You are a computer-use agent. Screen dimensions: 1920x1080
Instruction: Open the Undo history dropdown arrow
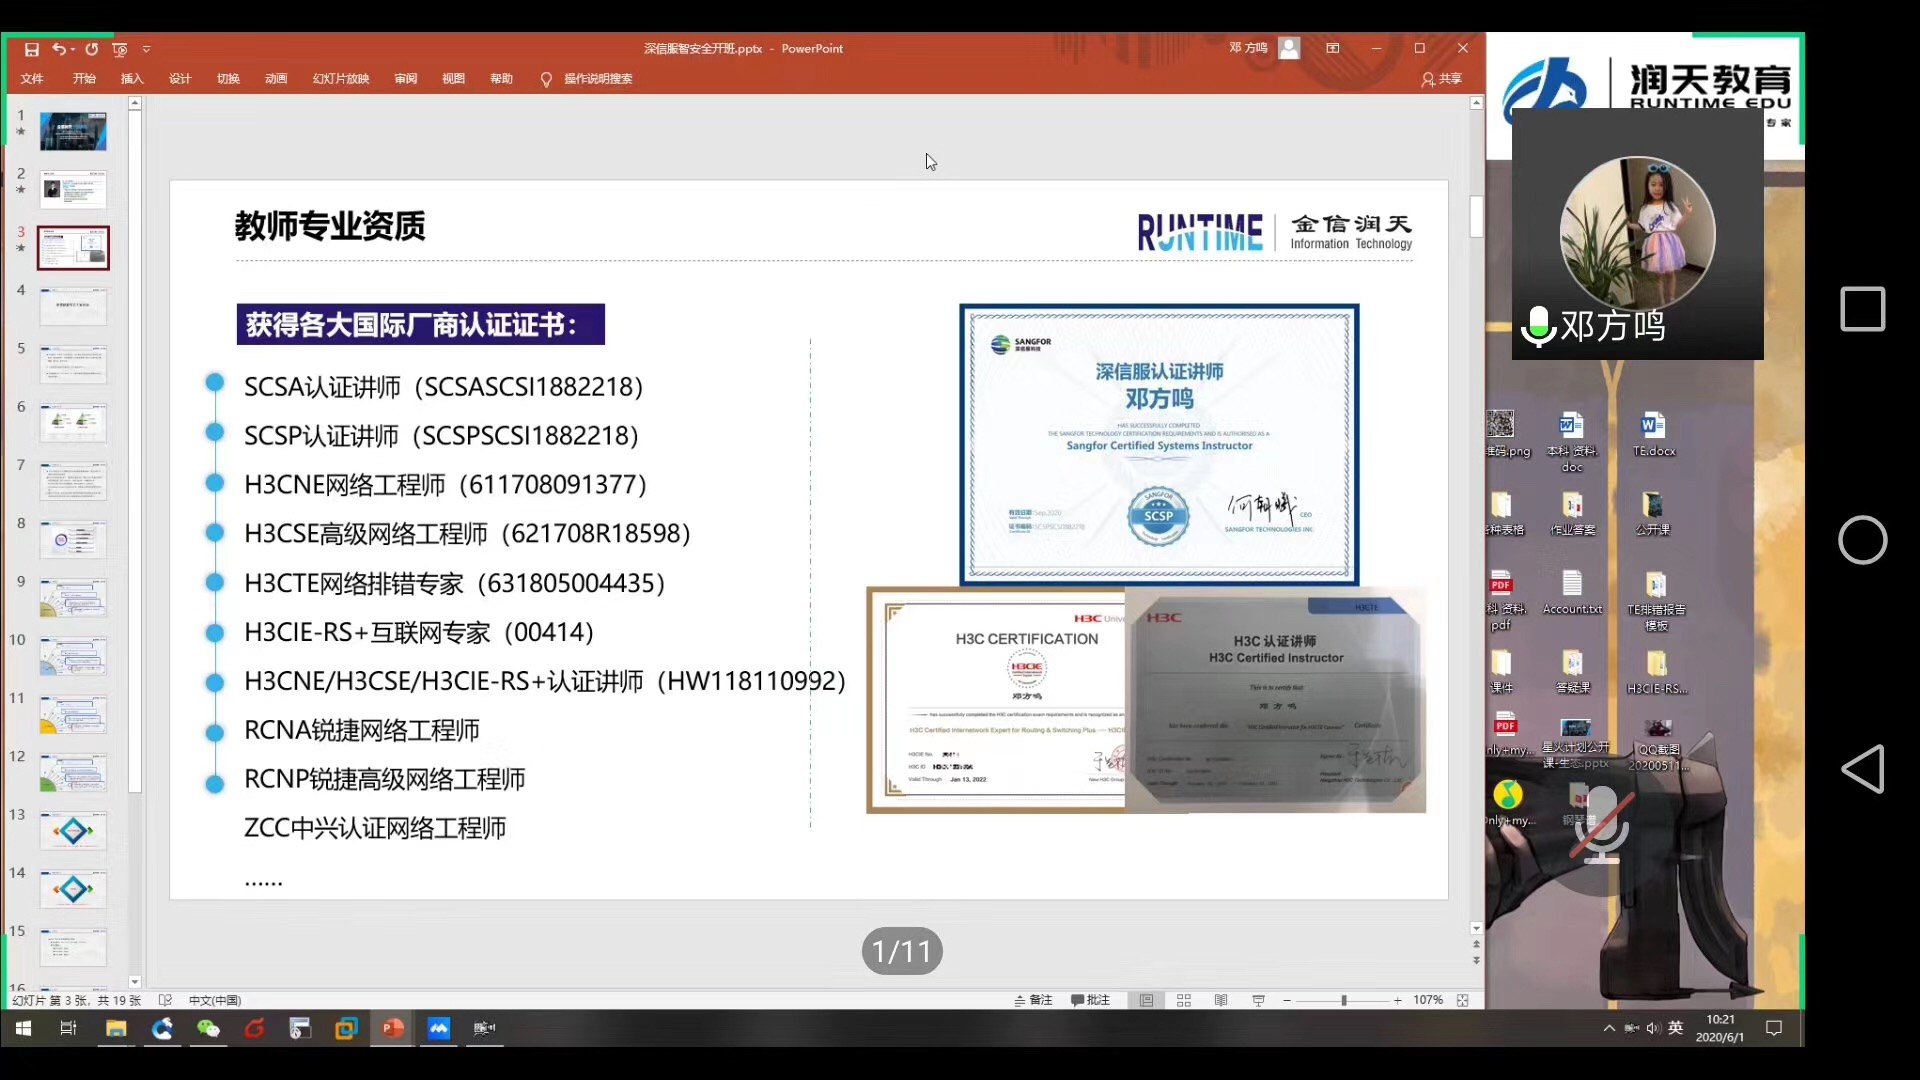tap(73, 49)
